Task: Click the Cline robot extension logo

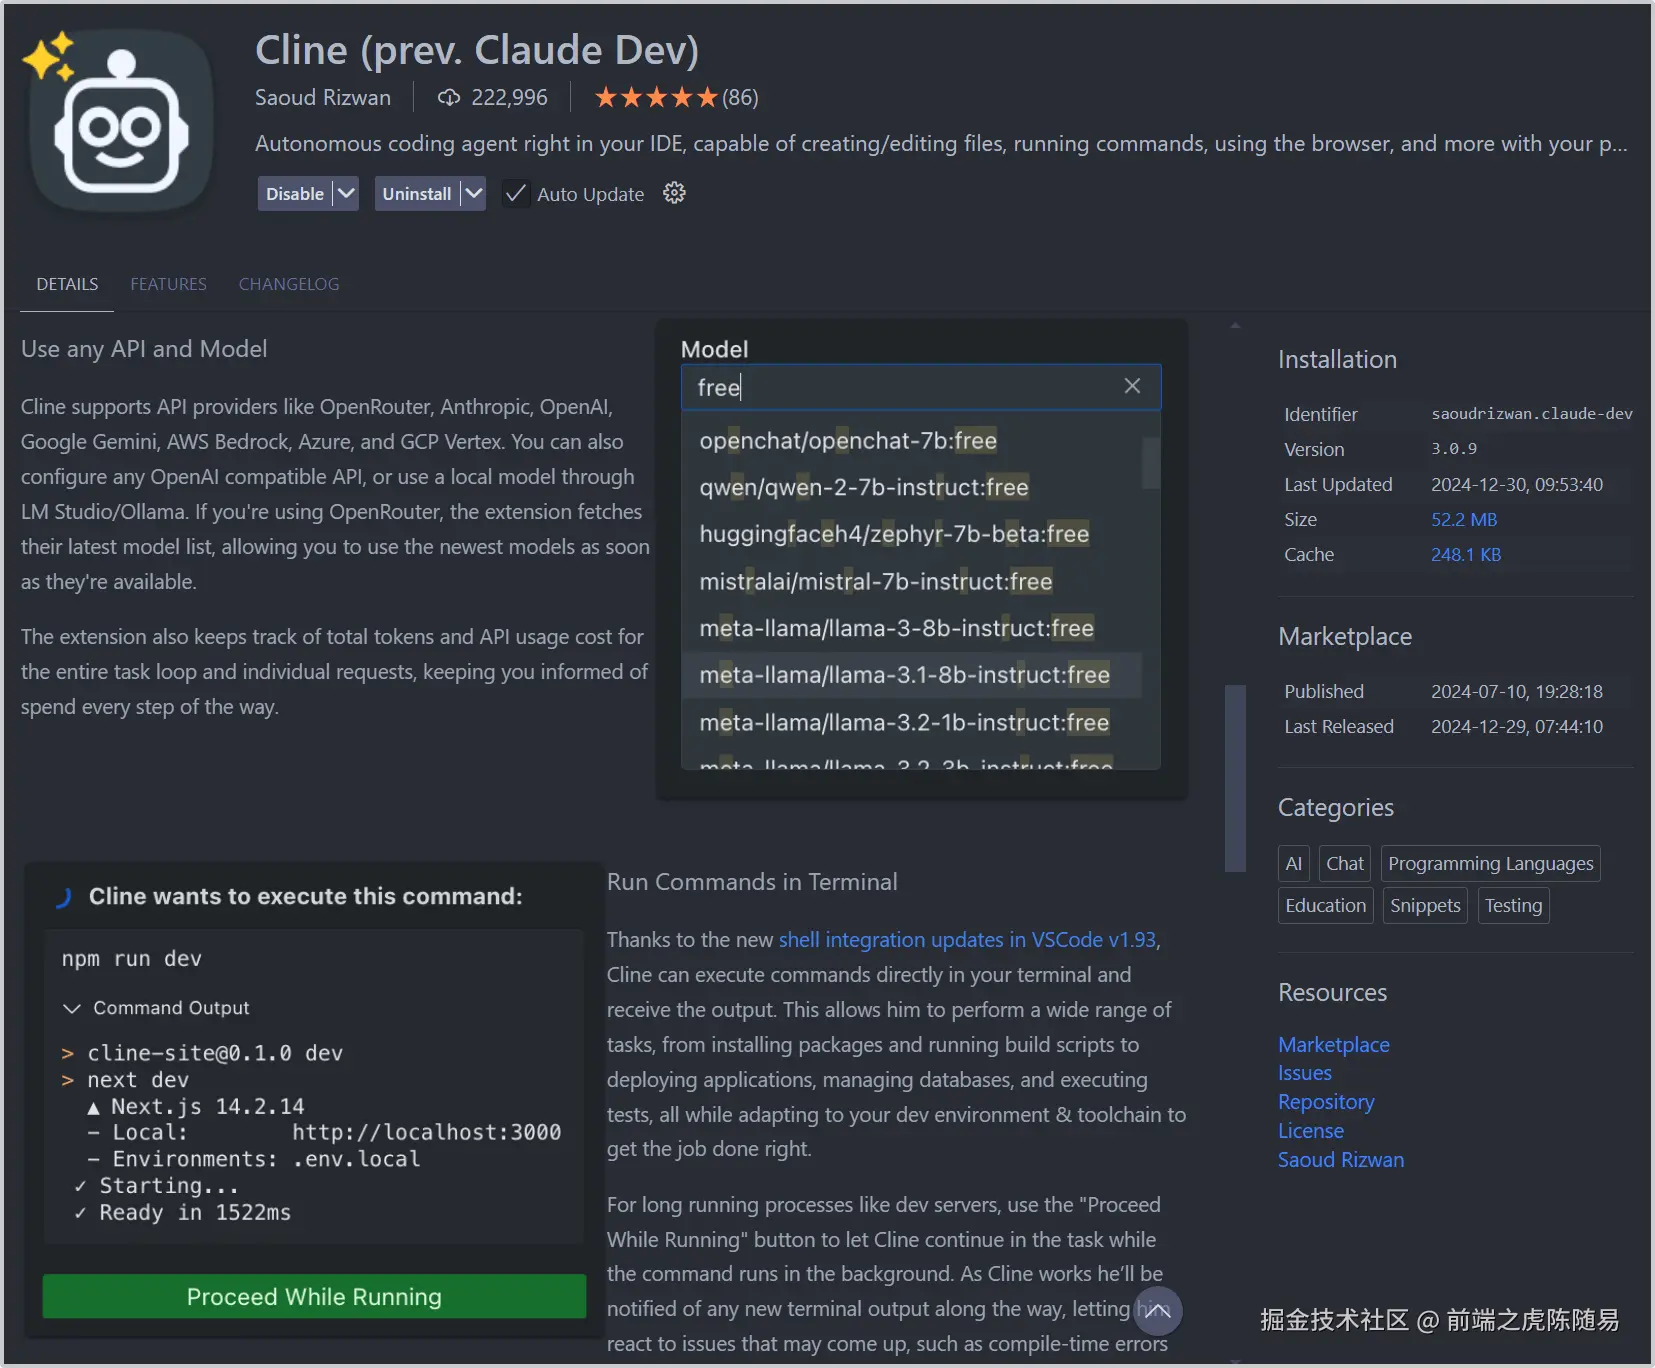Action: pos(121,122)
